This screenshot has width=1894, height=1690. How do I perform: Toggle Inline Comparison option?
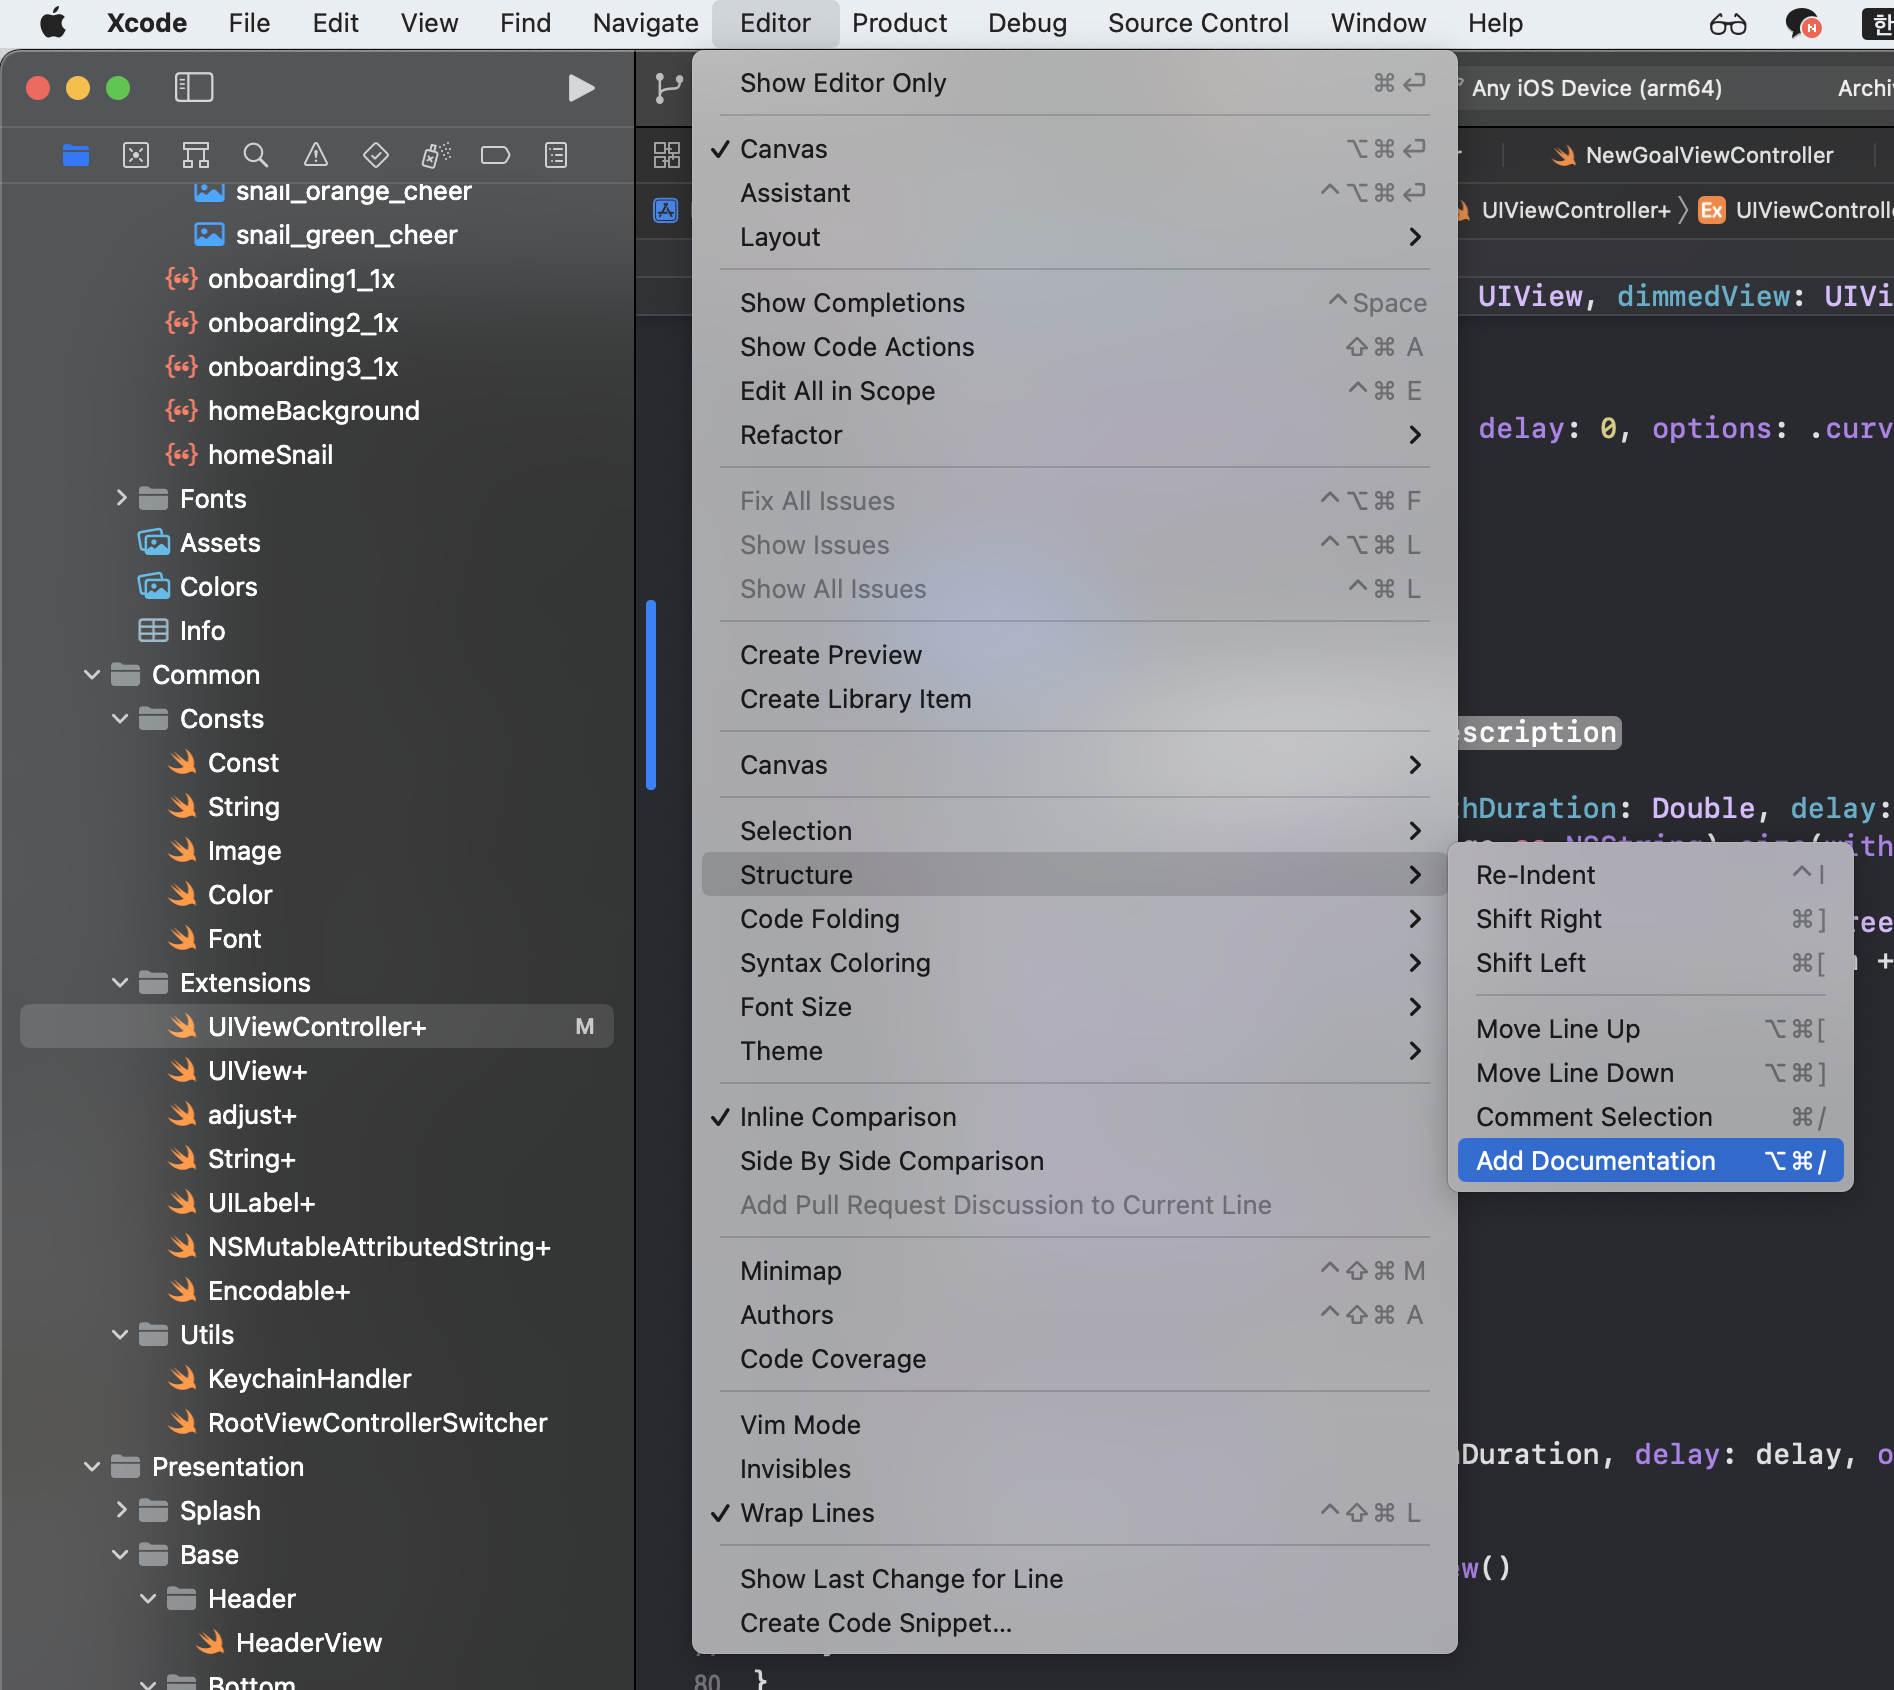1074,1117
